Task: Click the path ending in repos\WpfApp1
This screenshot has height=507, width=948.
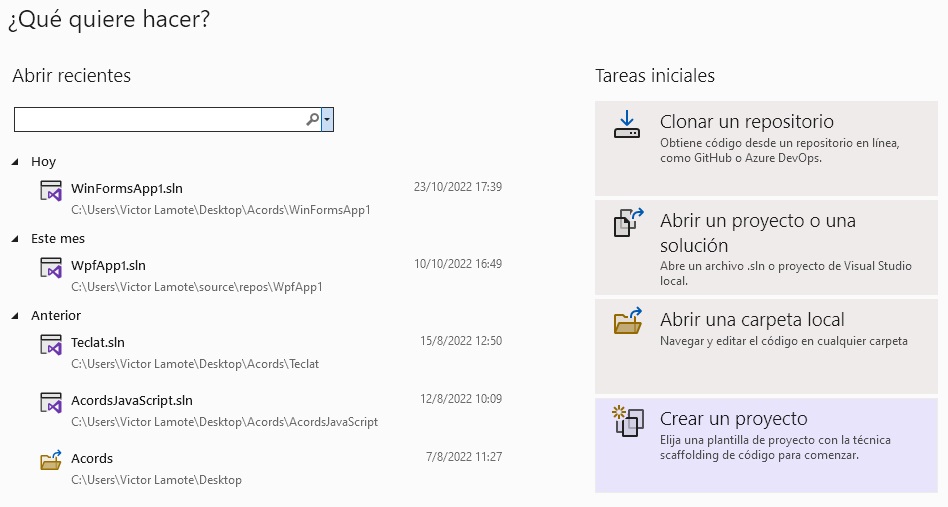Action: tap(196, 287)
